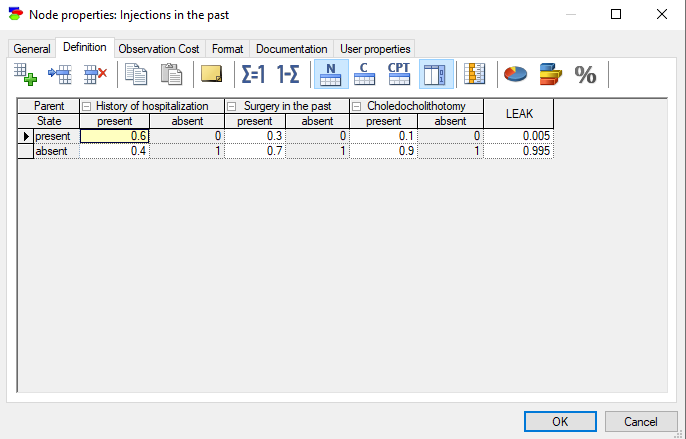Toggle the percent display icon
686x439 pixels.
coord(585,74)
